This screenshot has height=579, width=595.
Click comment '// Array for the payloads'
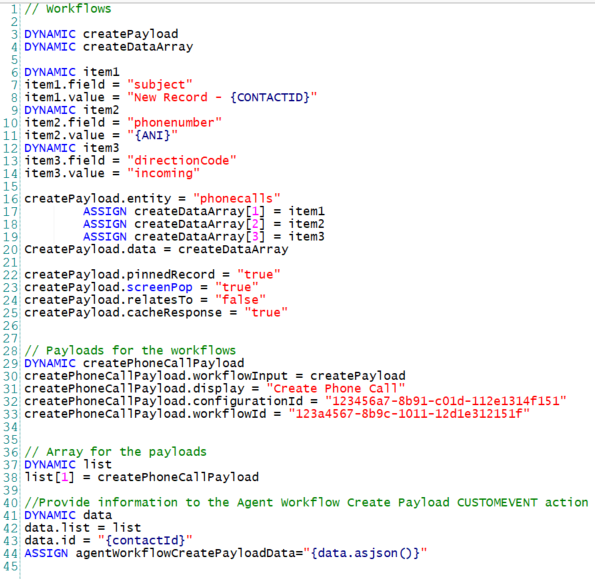pos(115,452)
